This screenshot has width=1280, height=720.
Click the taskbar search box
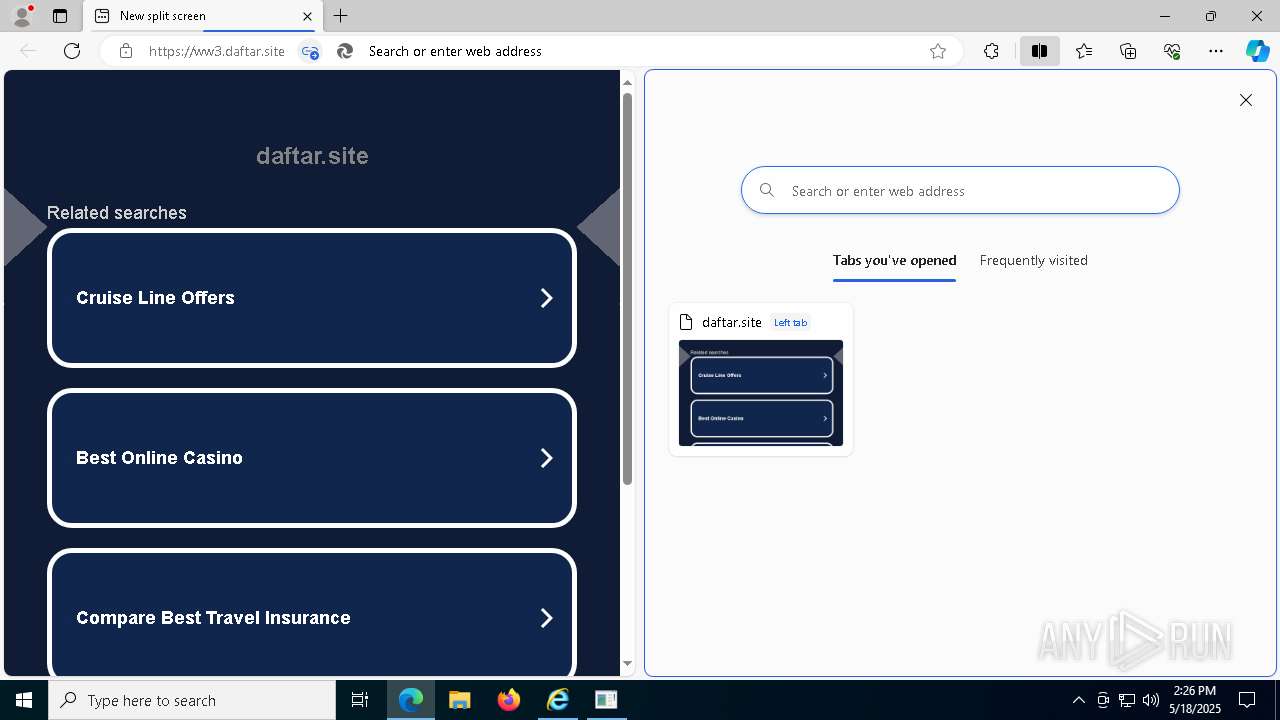[192, 700]
